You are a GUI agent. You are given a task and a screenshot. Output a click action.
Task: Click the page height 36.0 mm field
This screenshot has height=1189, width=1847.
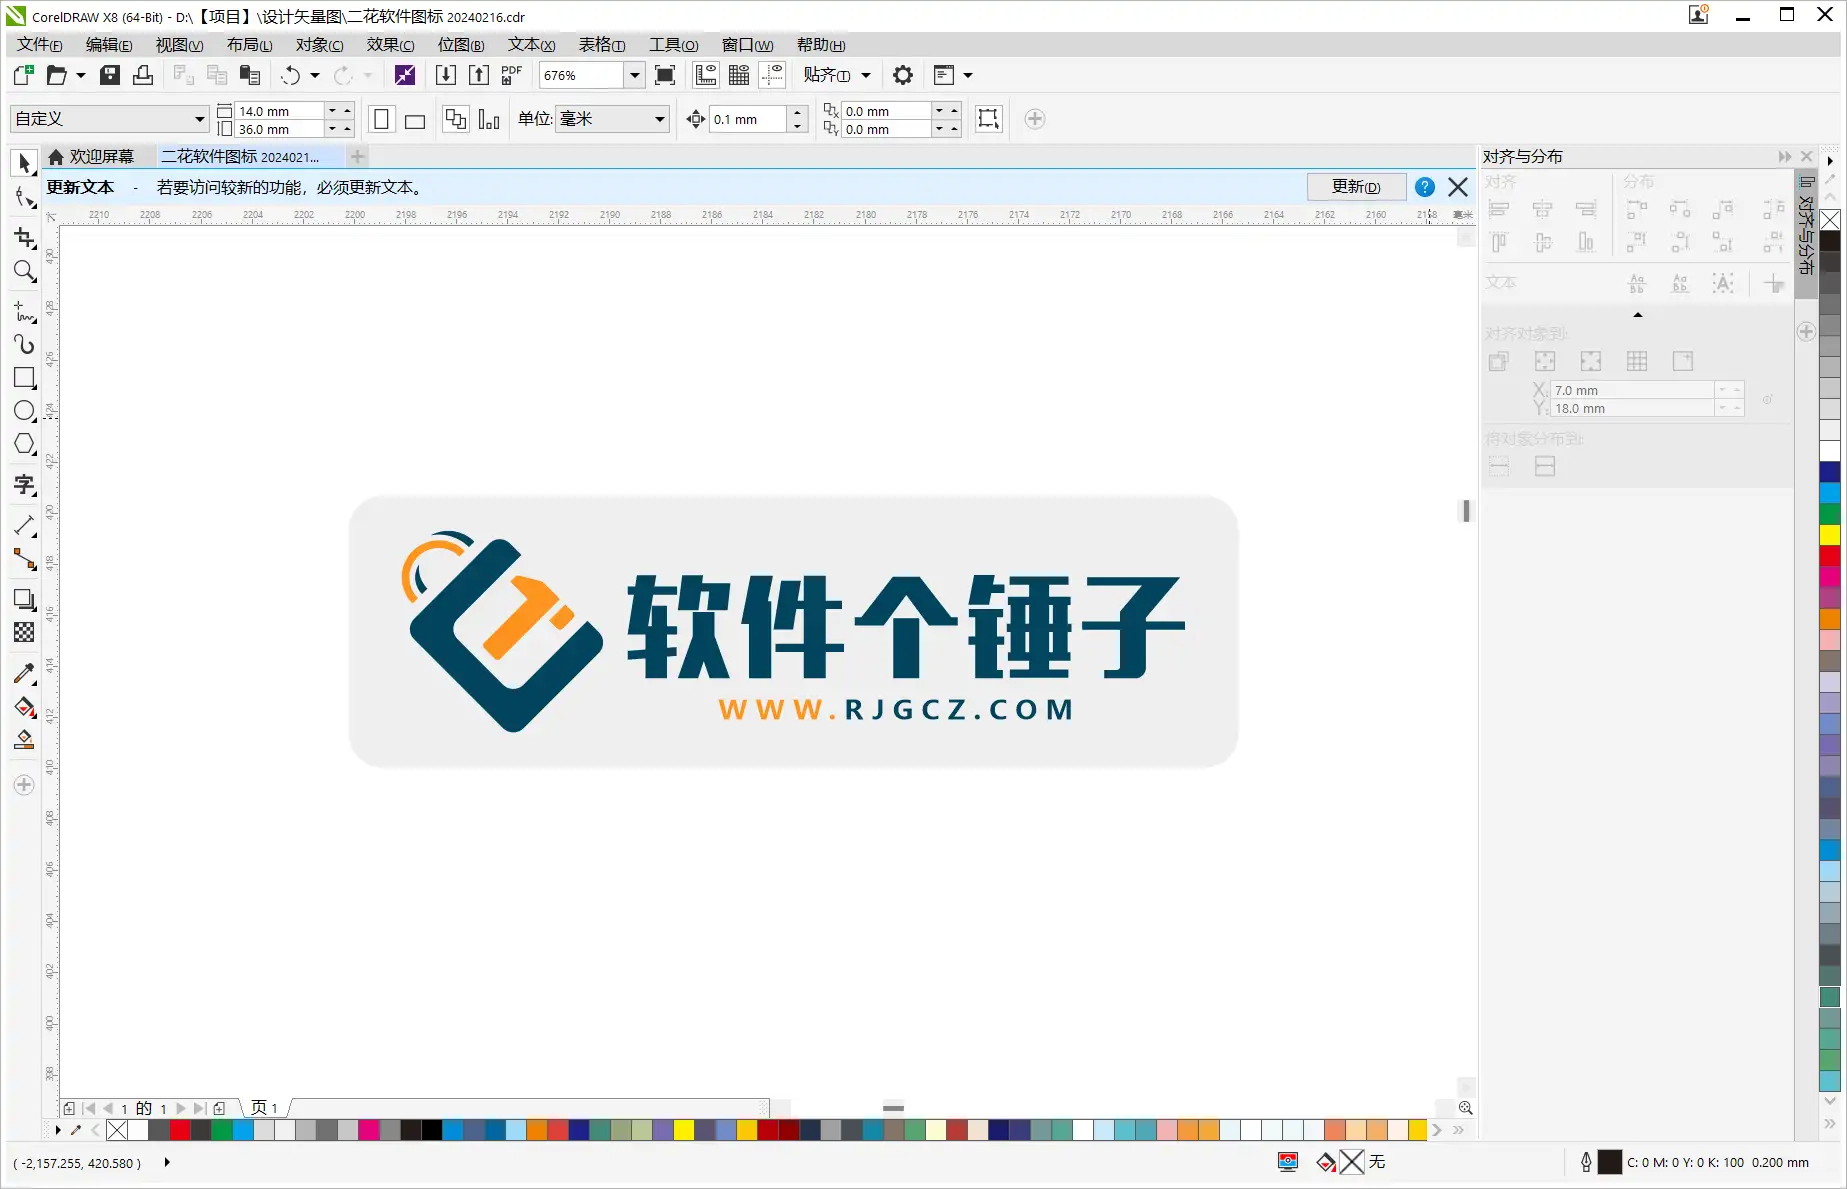(279, 129)
